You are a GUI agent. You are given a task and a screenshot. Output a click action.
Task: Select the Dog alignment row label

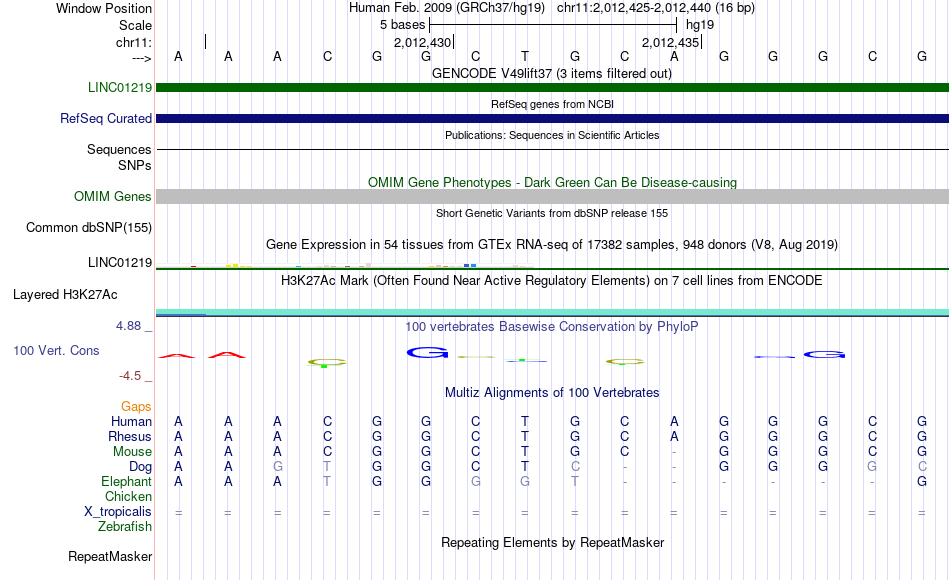pyautogui.click(x=141, y=467)
